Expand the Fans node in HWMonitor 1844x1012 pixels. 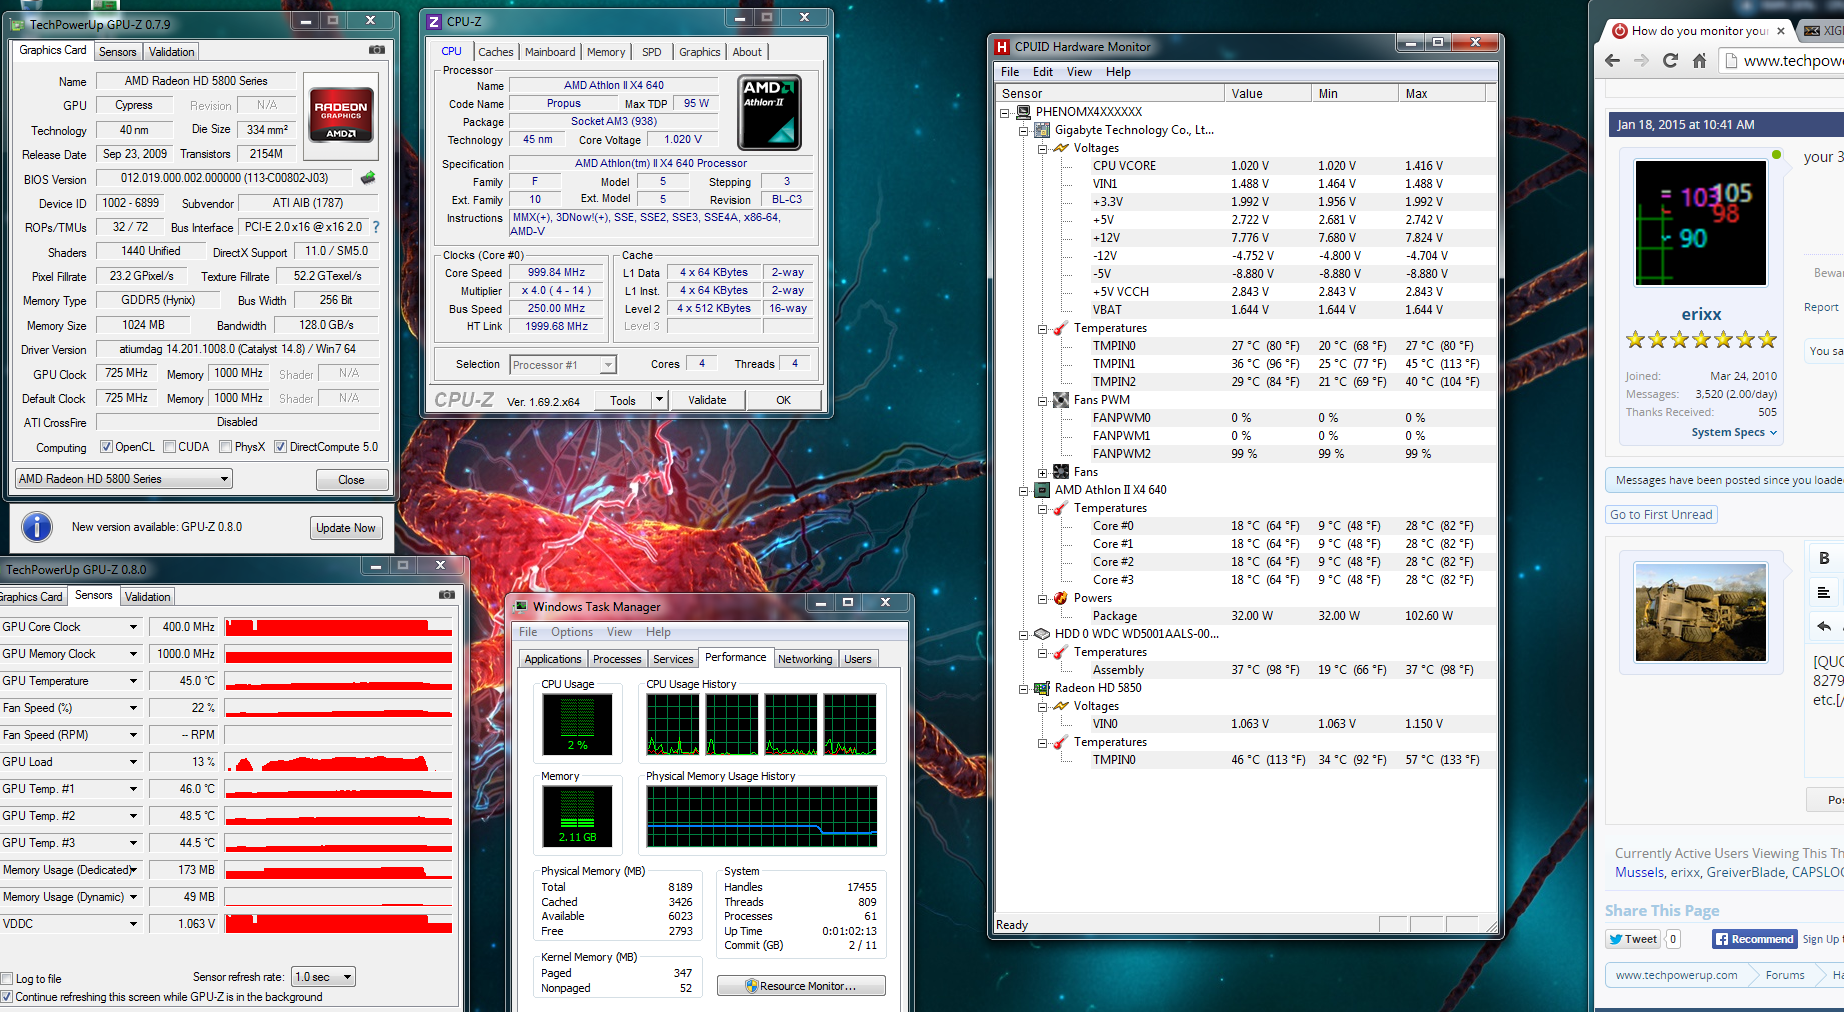click(1042, 472)
